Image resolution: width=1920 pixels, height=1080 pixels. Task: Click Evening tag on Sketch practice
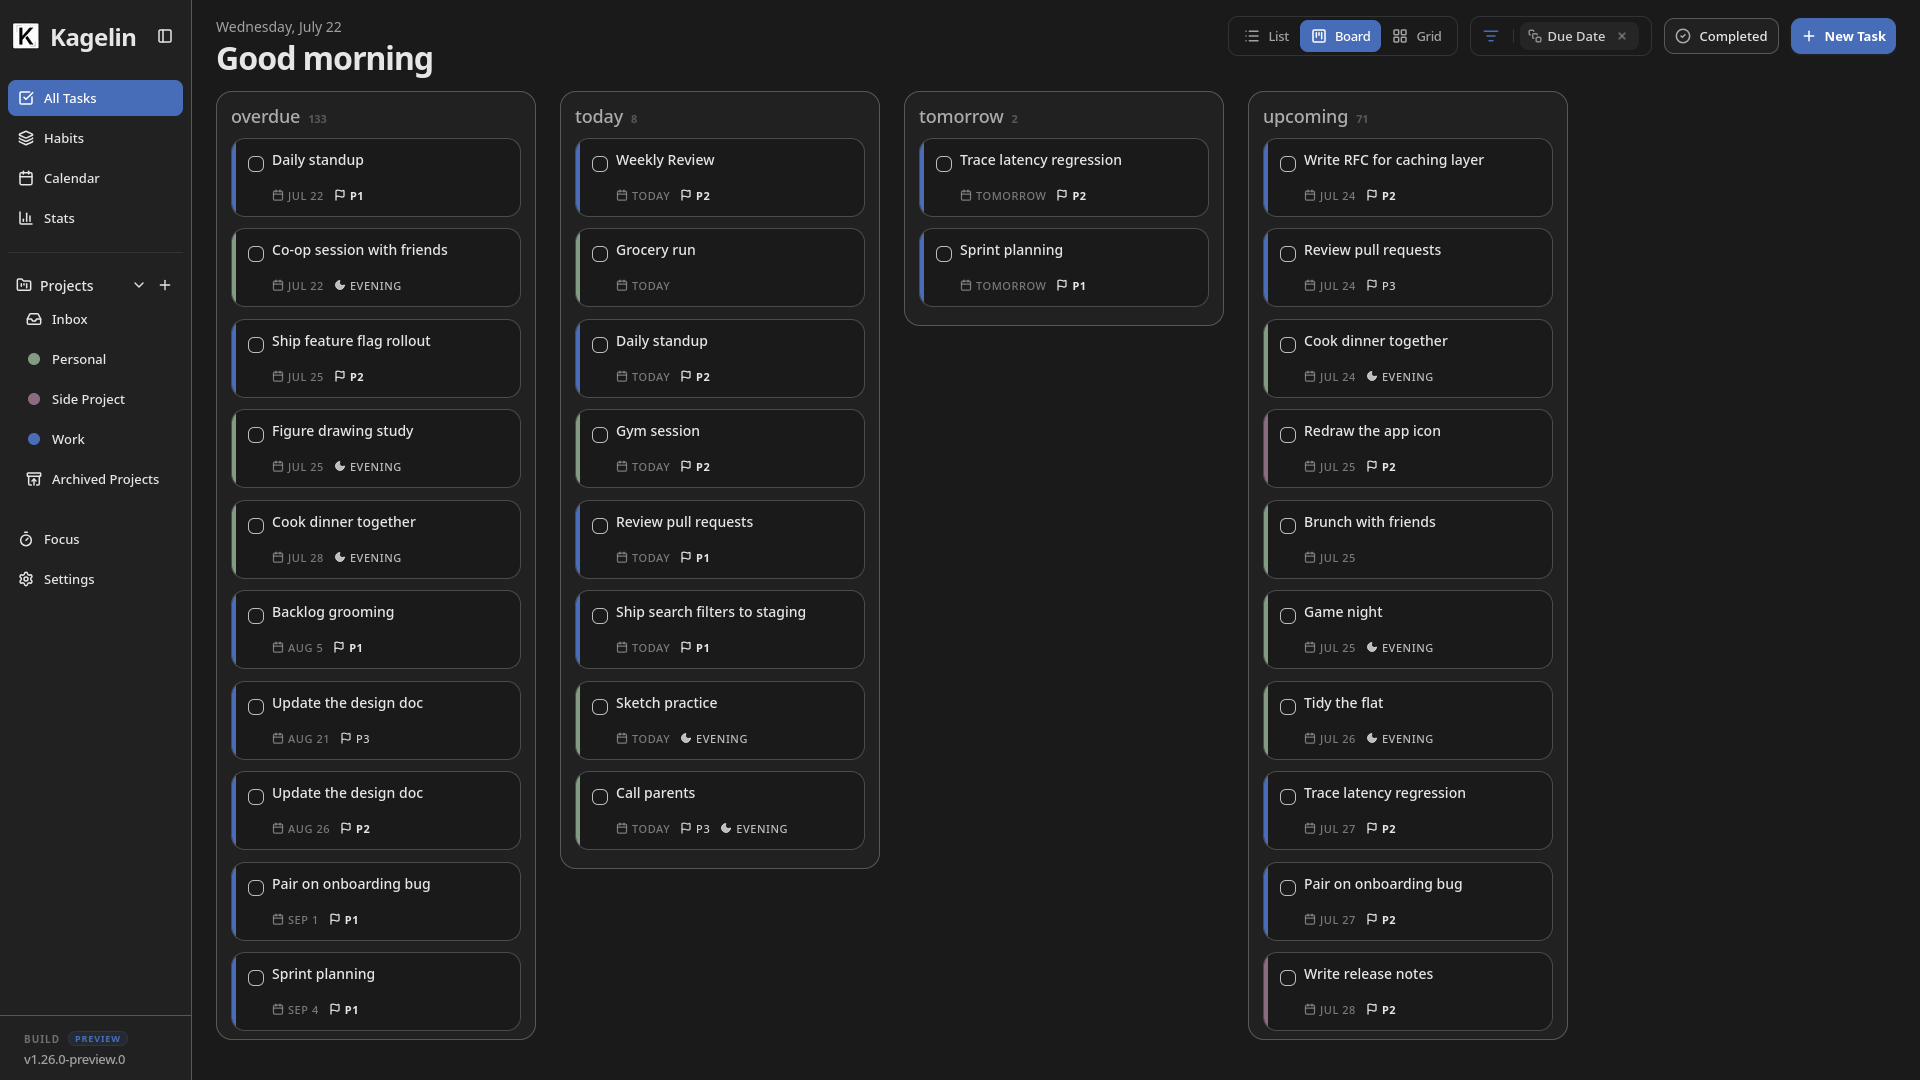(x=714, y=739)
